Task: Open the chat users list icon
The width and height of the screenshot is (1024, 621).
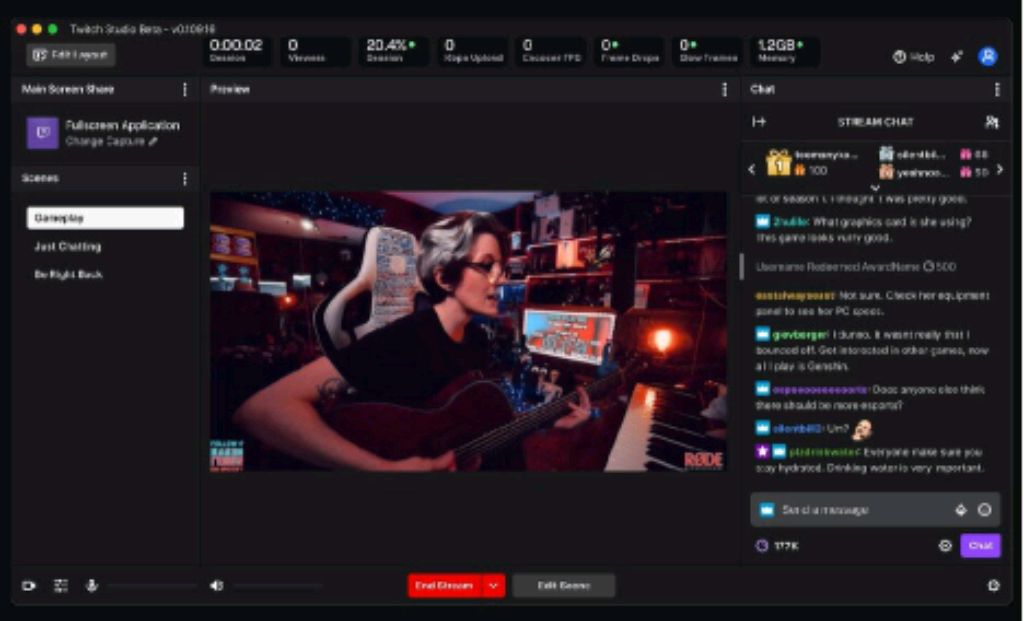Action: coord(991,122)
